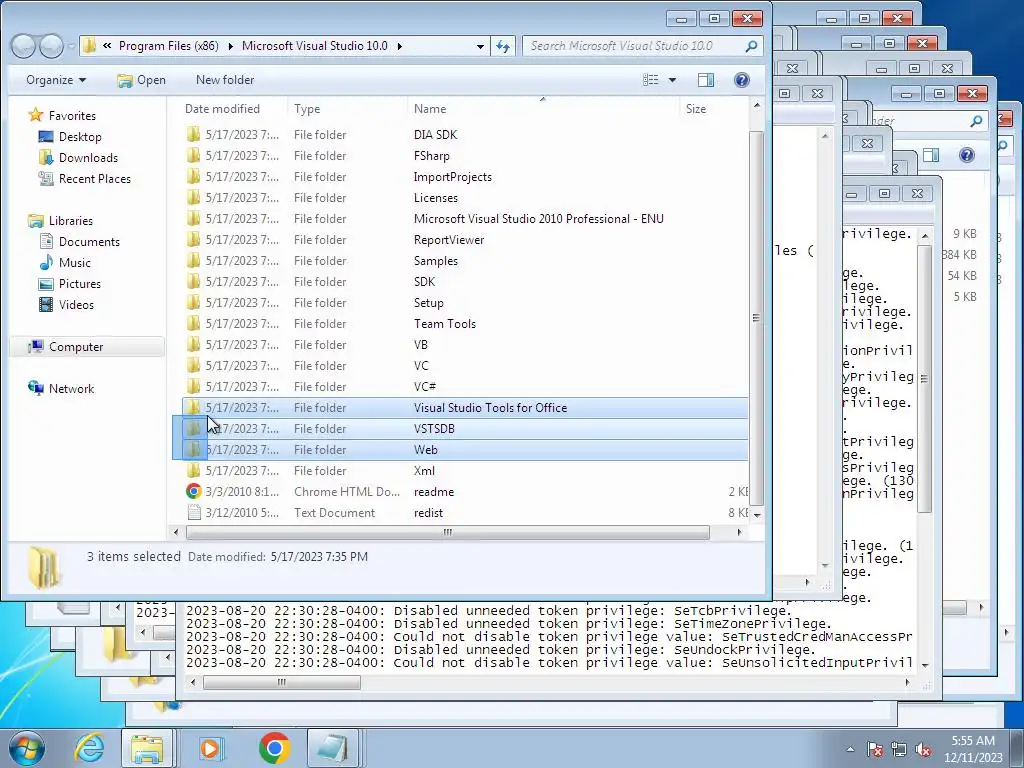The height and width of the screenshot is (768, 1024).
Task: Select the redist text document icon
Action: (193, 513)
